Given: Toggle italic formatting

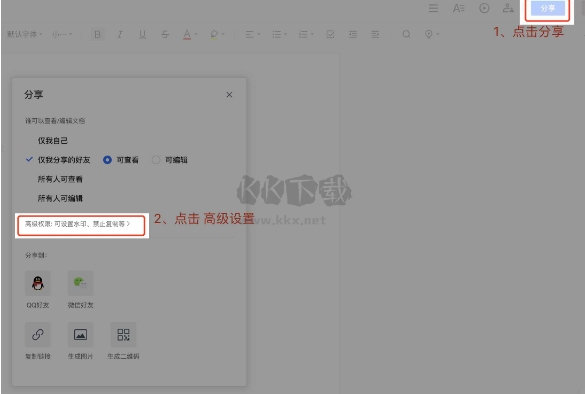Looking at the screenshot, I should coord(120,34).
